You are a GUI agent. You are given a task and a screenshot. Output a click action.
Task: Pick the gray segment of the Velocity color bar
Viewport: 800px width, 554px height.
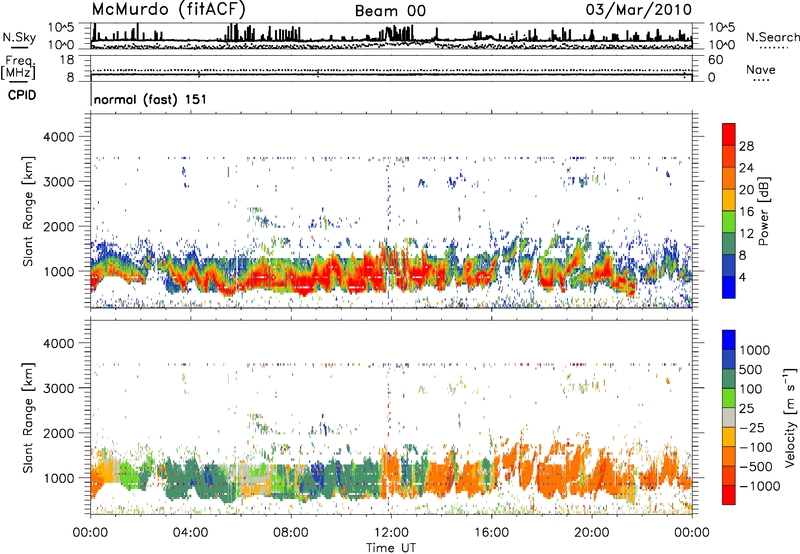729,417
